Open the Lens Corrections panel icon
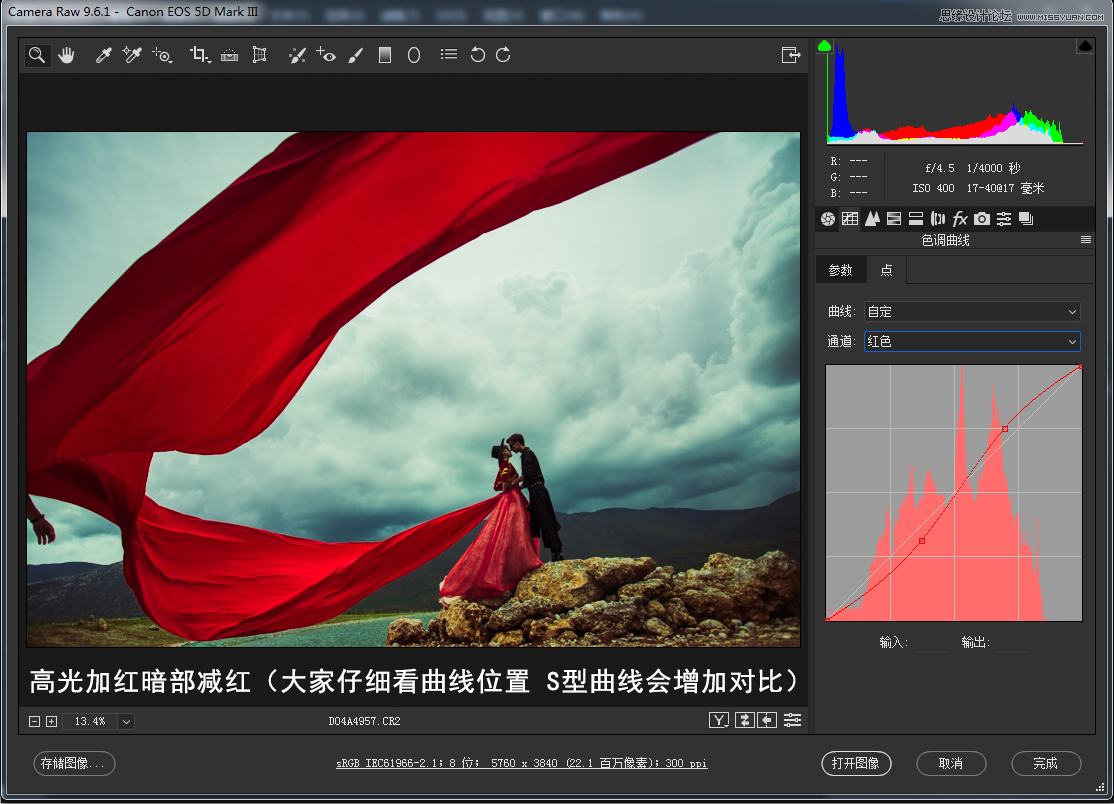This screenshot has width=1114, height=804. [938, 219]
